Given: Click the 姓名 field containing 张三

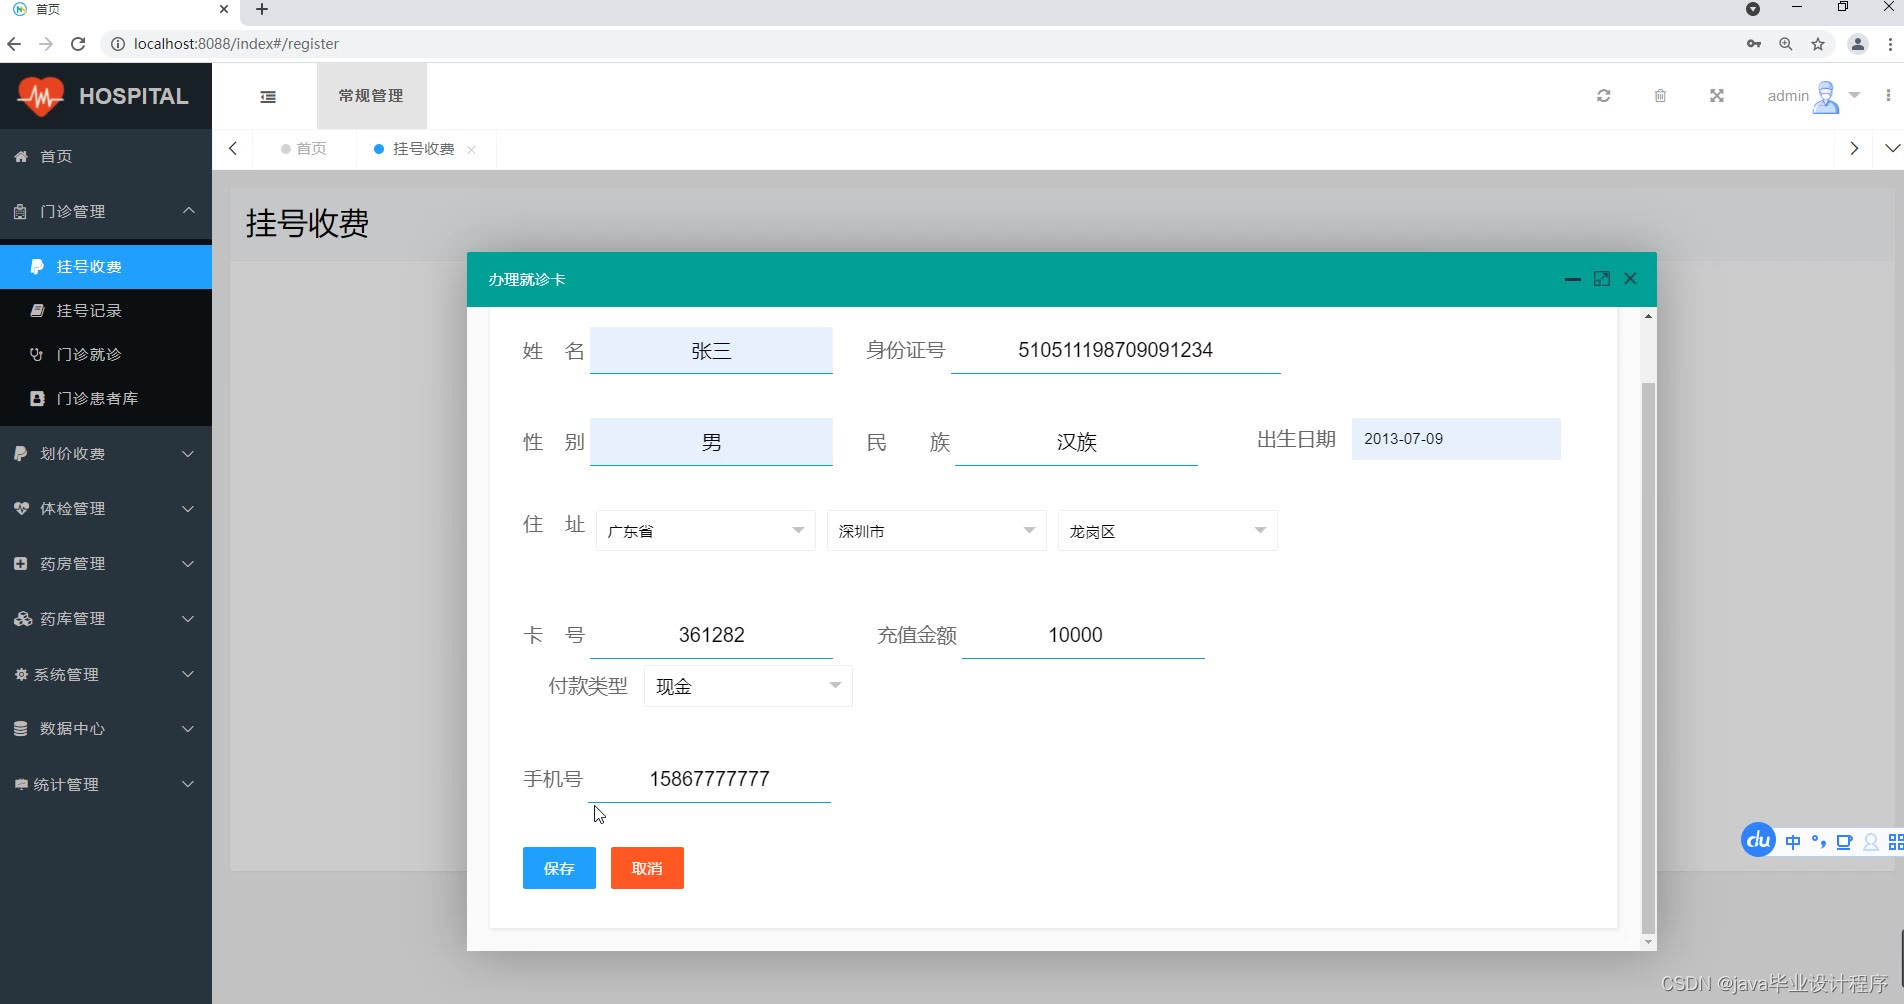Looking at the screenshot, I should (711, 351).
